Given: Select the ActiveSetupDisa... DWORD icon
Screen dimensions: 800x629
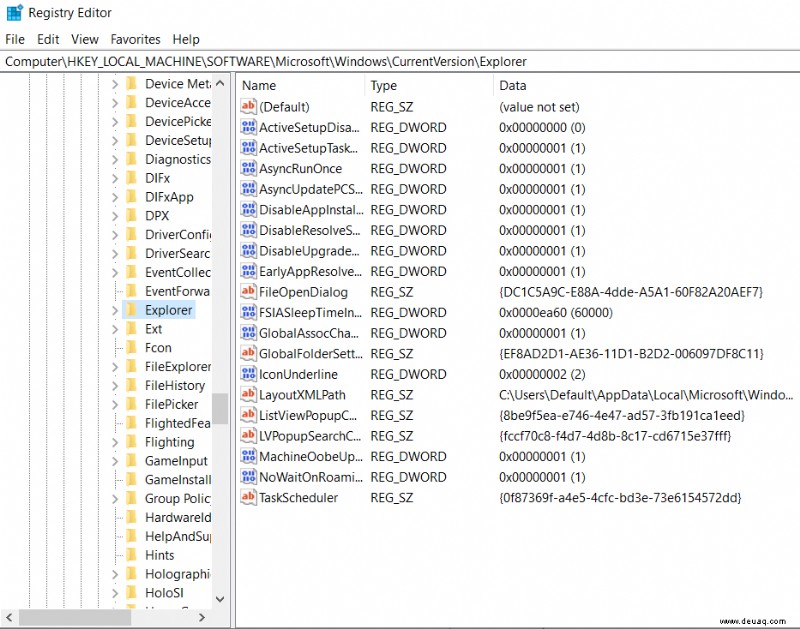Looking at the screenshot, I should [248, 127].
